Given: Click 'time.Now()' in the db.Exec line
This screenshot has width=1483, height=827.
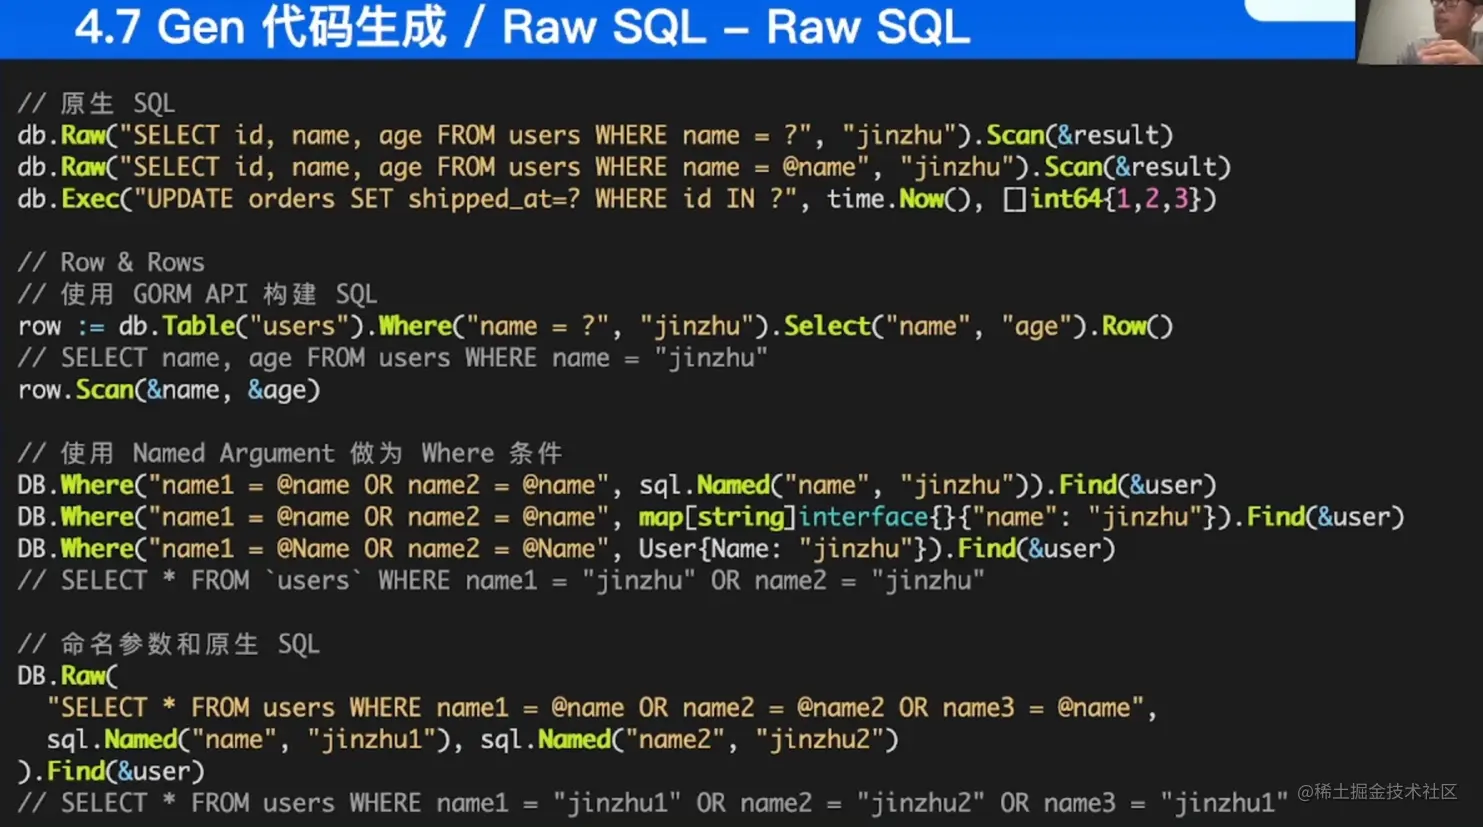Looking at the screenshot, I should 898,199.
